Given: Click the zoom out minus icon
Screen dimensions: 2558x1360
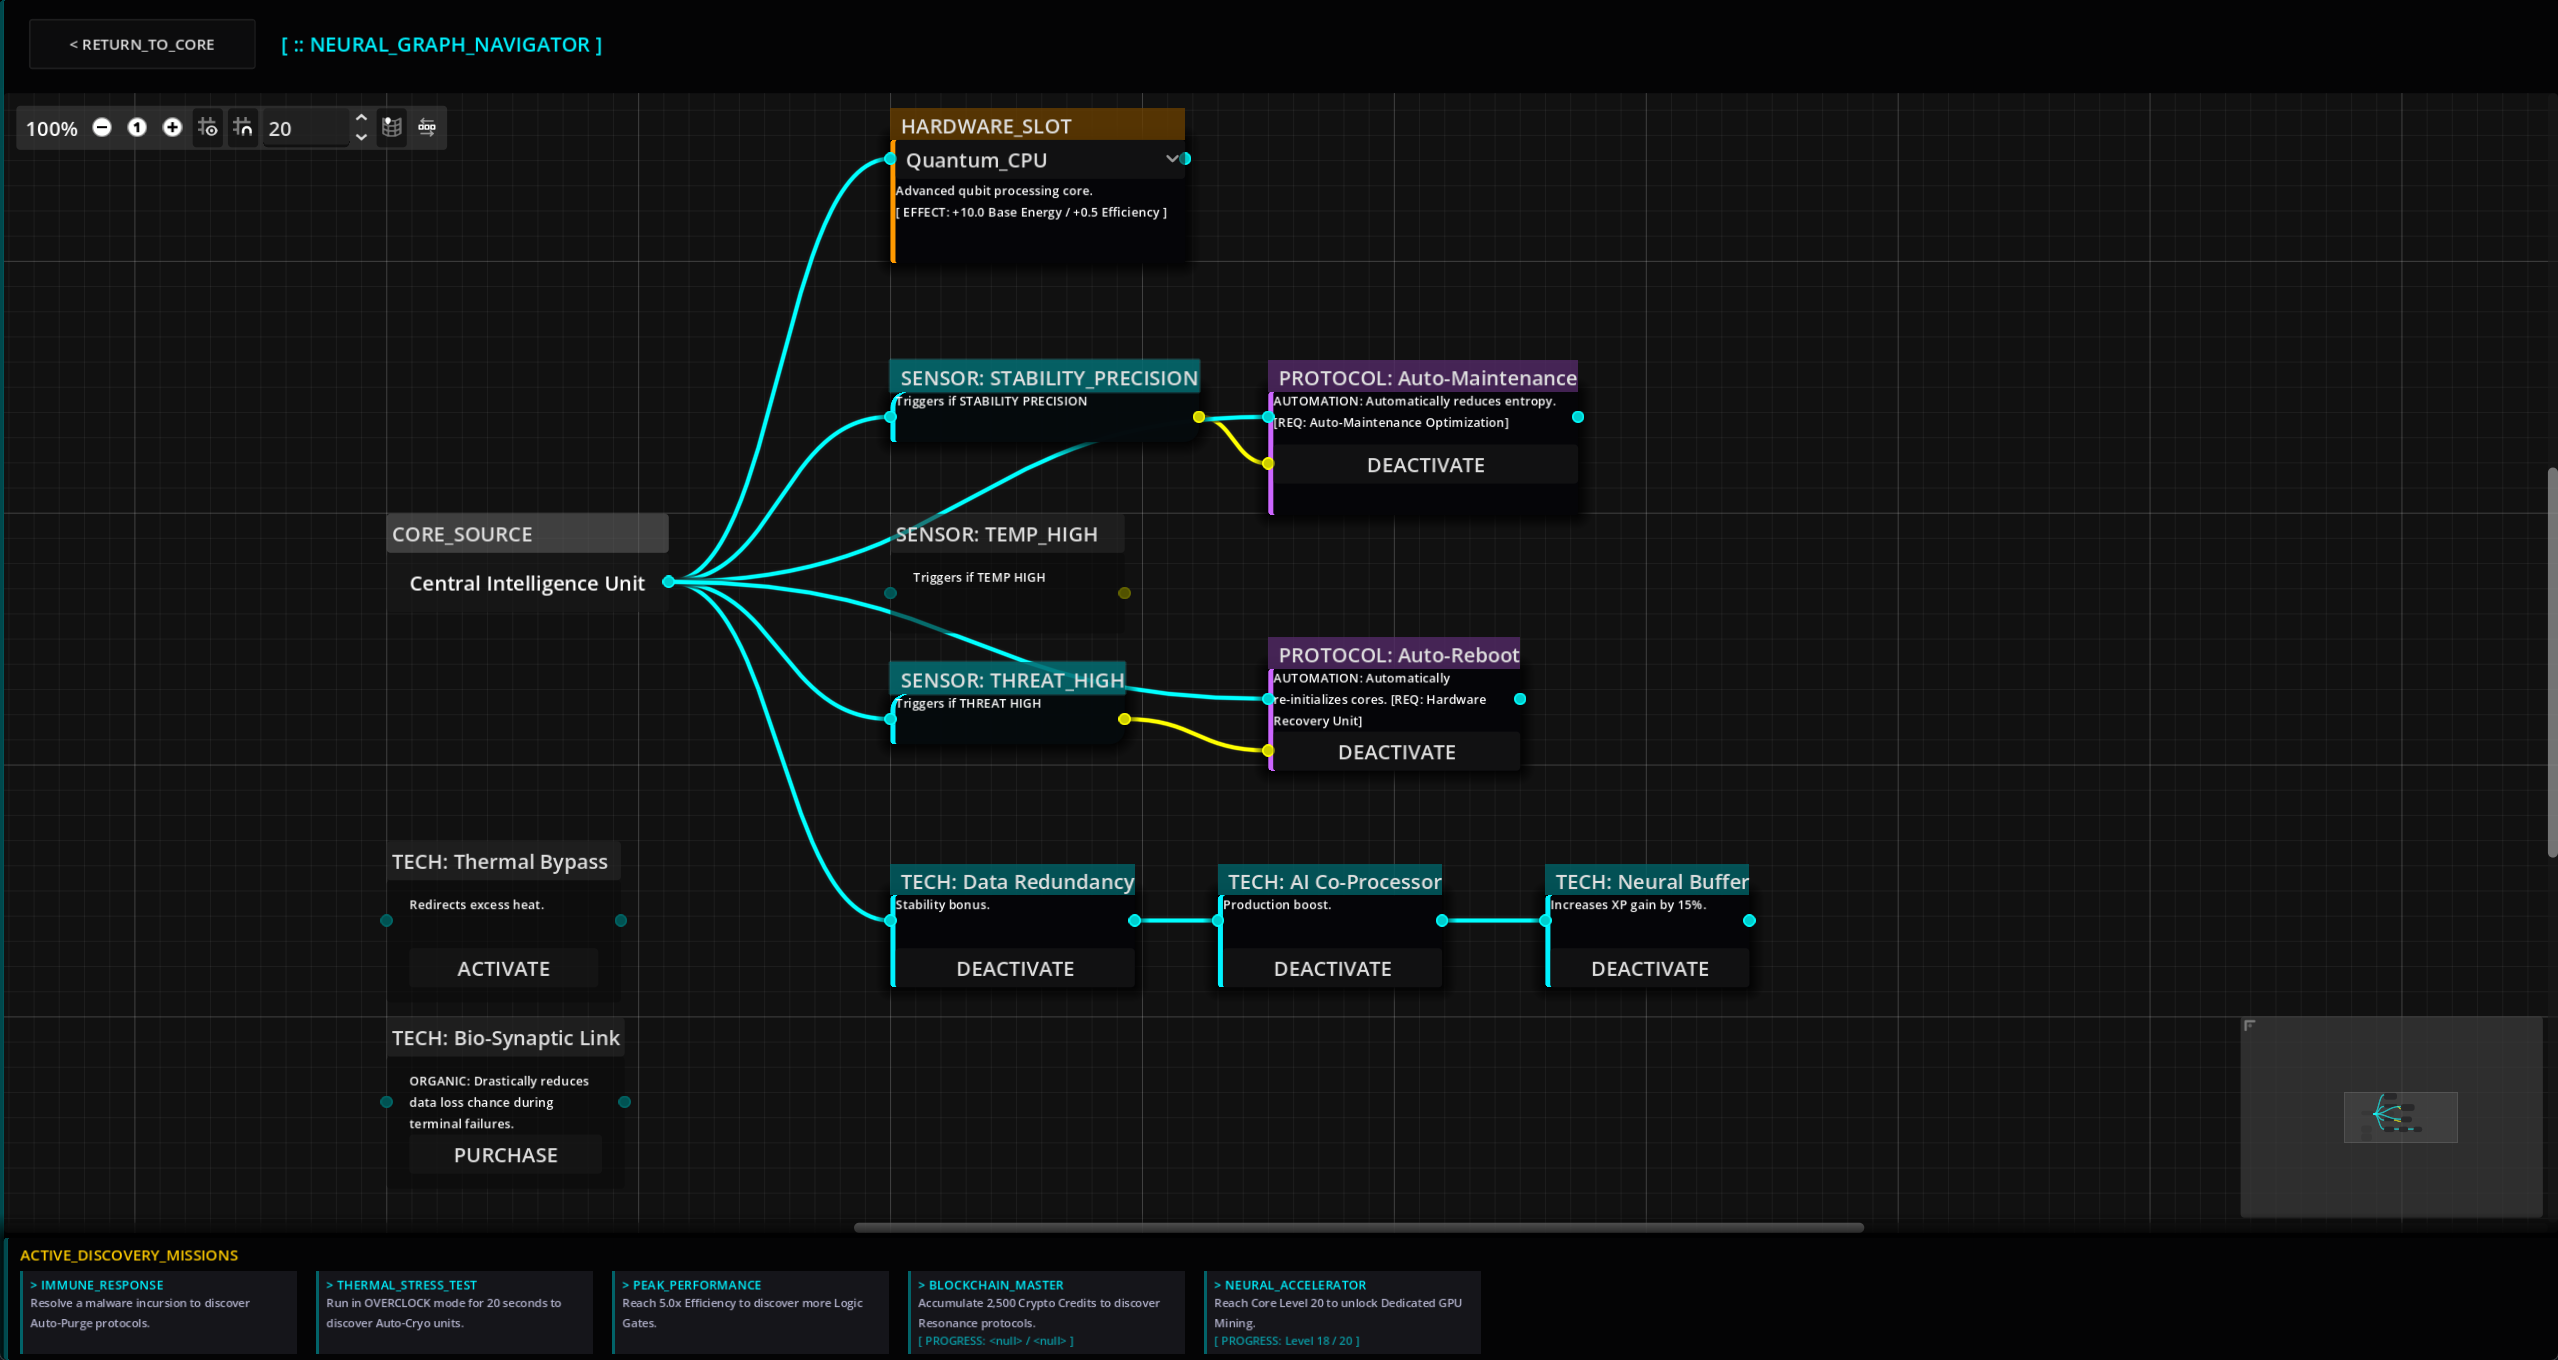Looking at the screenshot, I should click(x=102, y=127).
